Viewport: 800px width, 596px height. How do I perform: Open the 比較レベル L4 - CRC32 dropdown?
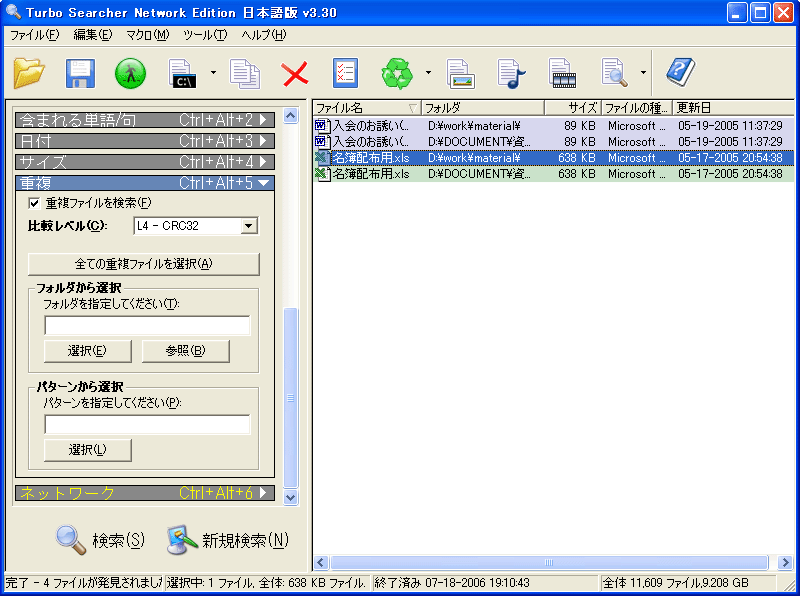pos(196,226)
